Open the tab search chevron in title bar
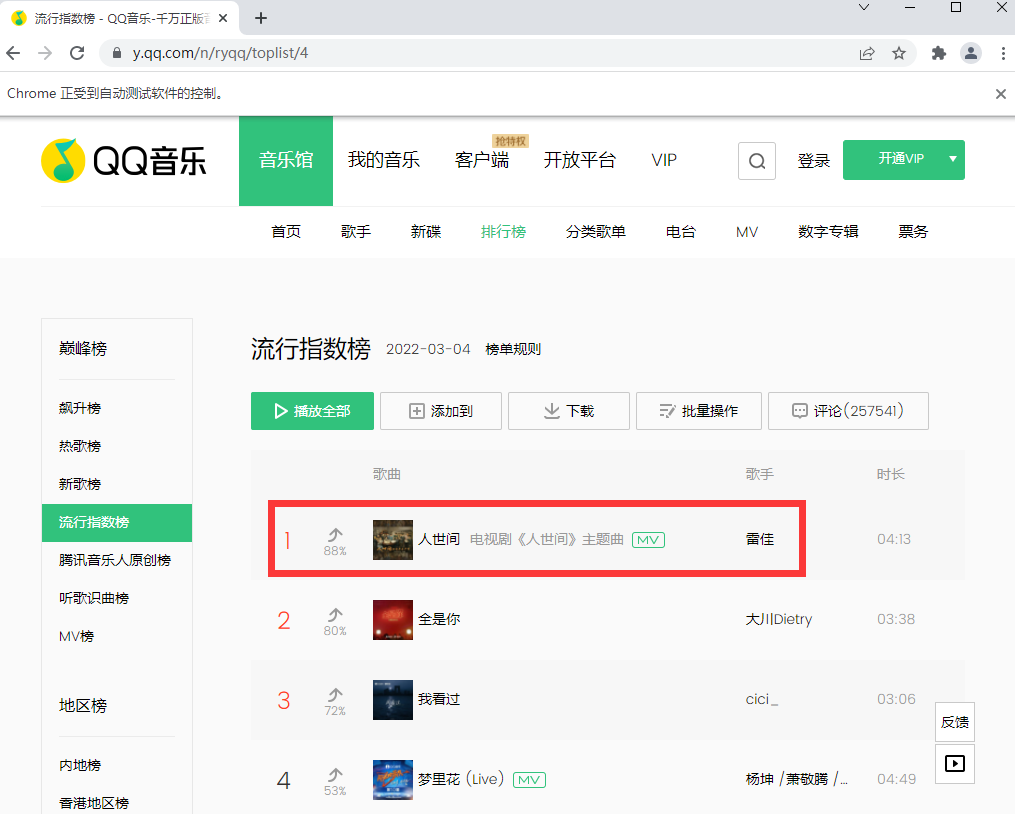This screenshot has width=1015, height=814. [864, 7]
